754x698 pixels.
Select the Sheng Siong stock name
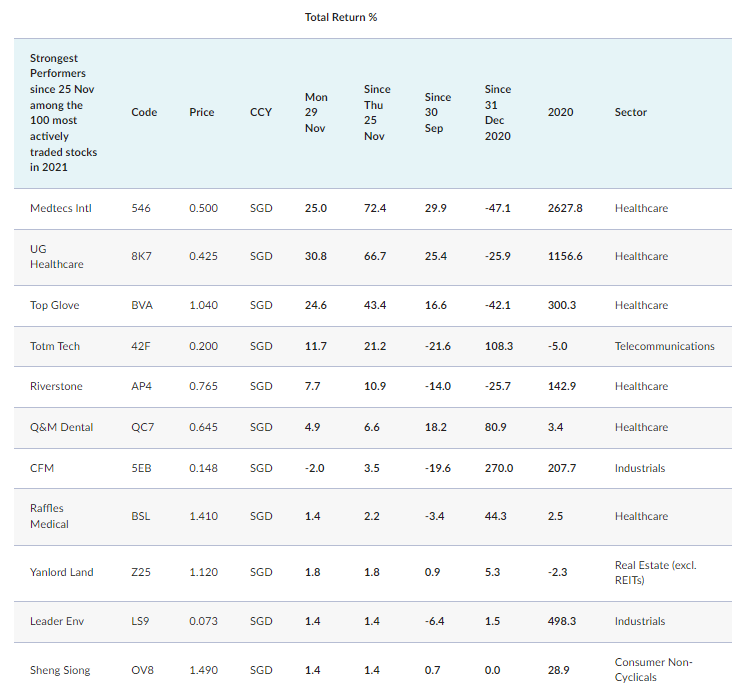coord(60,670)
